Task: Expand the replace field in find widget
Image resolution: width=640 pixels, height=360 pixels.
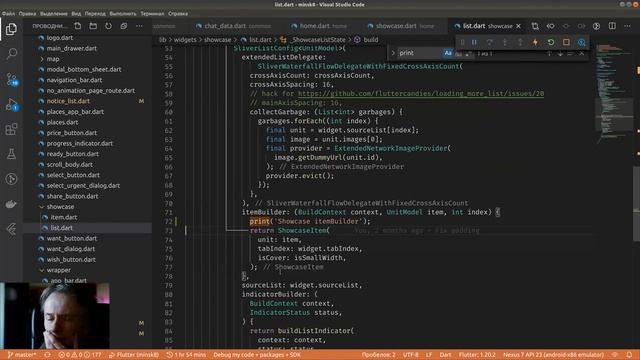Action: (393, 53)
